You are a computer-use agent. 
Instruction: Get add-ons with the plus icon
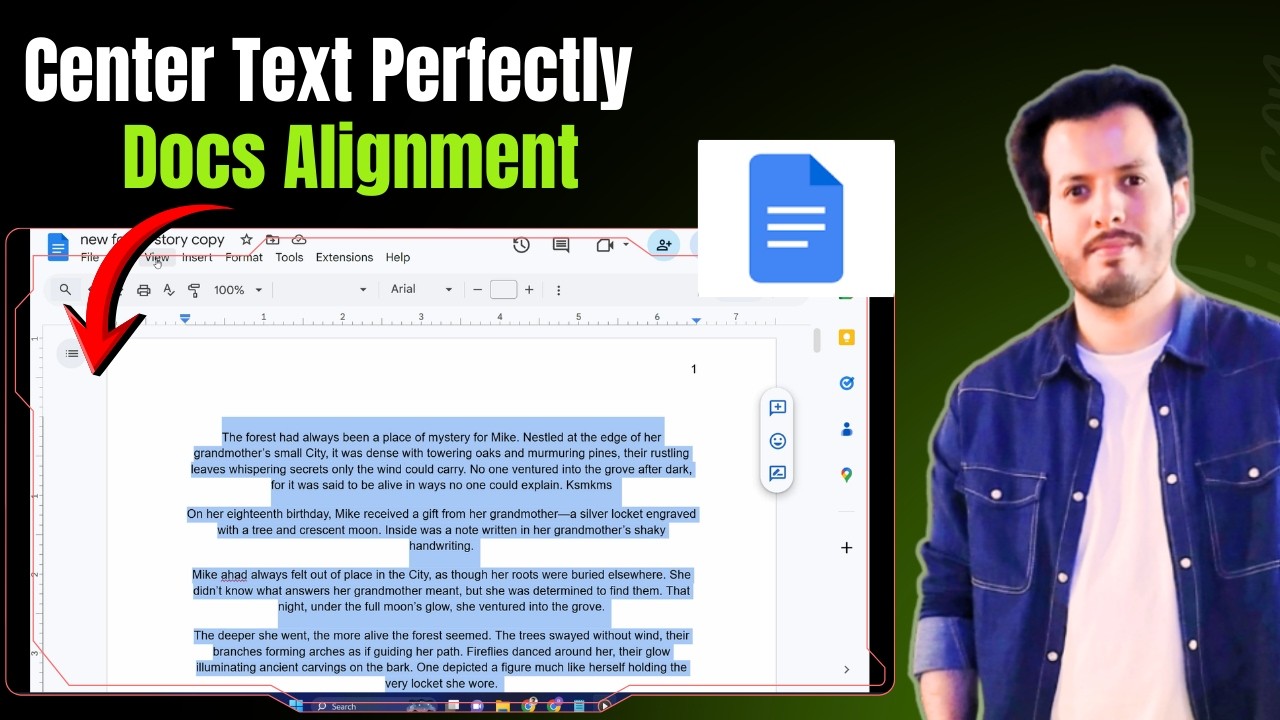pyautogui.click(x=846, y=547)
